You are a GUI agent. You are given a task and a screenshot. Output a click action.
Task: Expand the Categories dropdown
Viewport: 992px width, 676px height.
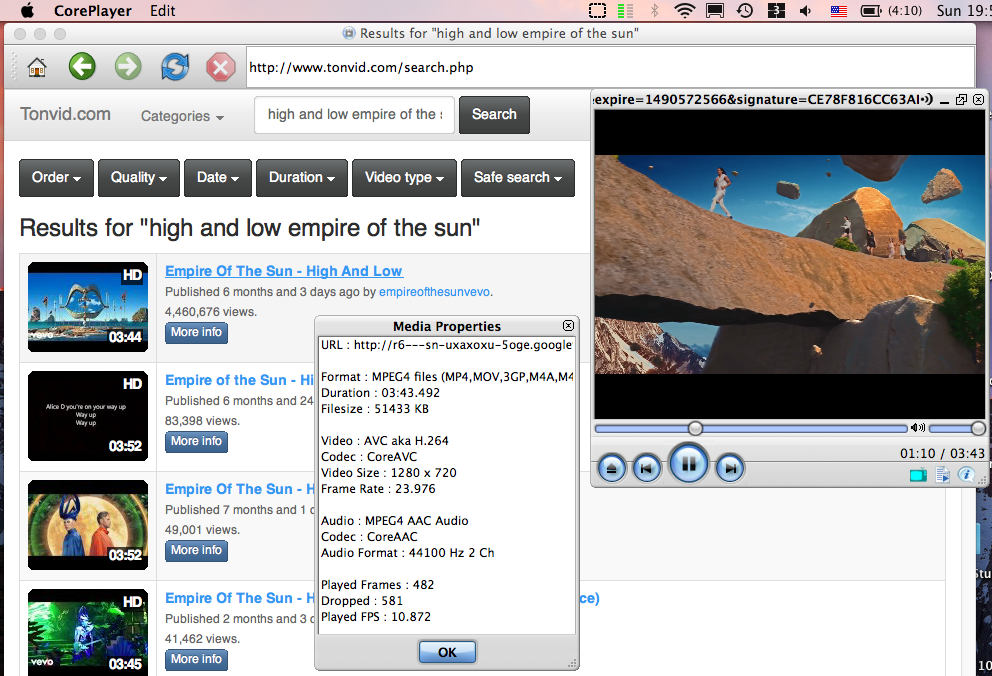(x=182, y=116)
